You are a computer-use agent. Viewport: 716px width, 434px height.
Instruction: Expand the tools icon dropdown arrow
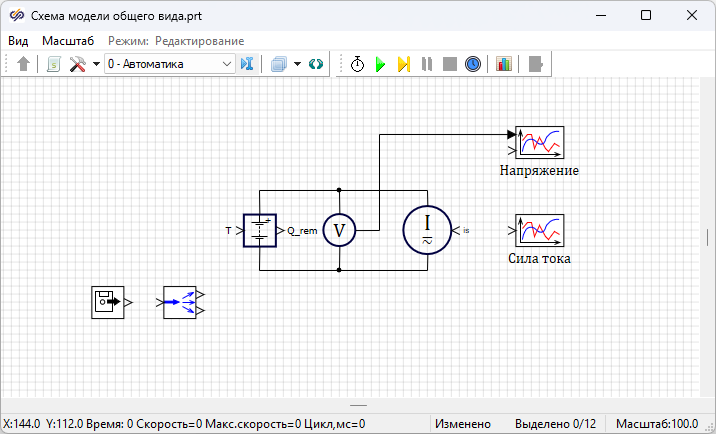coord(95,64)
